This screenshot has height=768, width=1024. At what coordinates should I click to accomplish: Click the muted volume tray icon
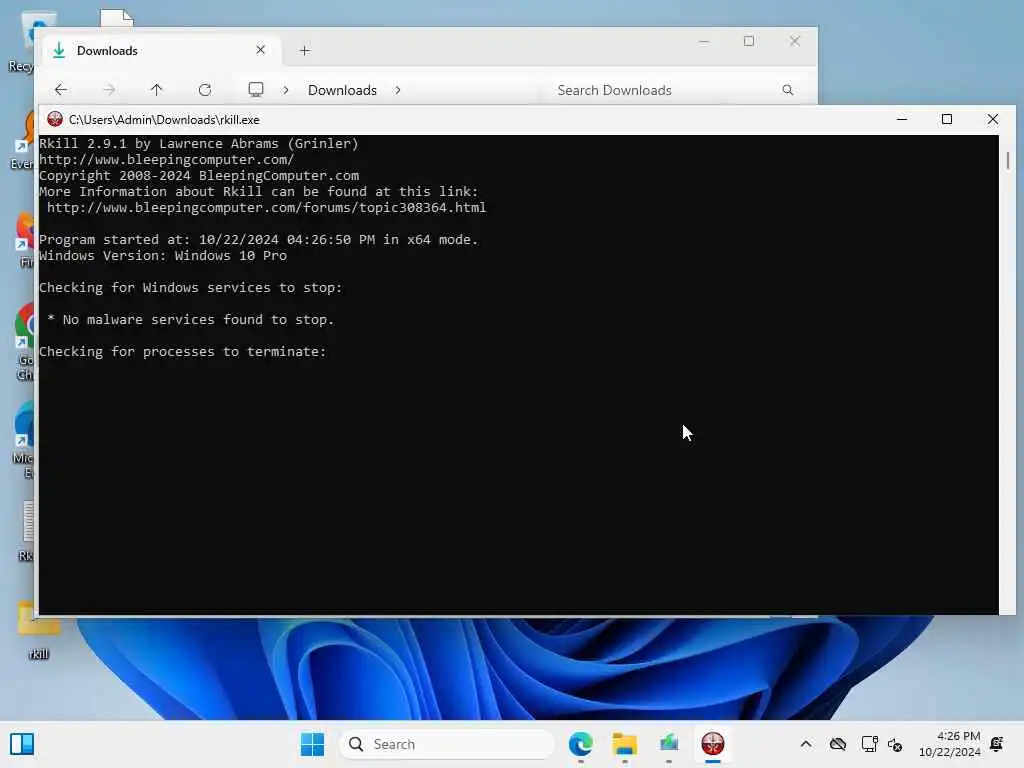point(895,744)
